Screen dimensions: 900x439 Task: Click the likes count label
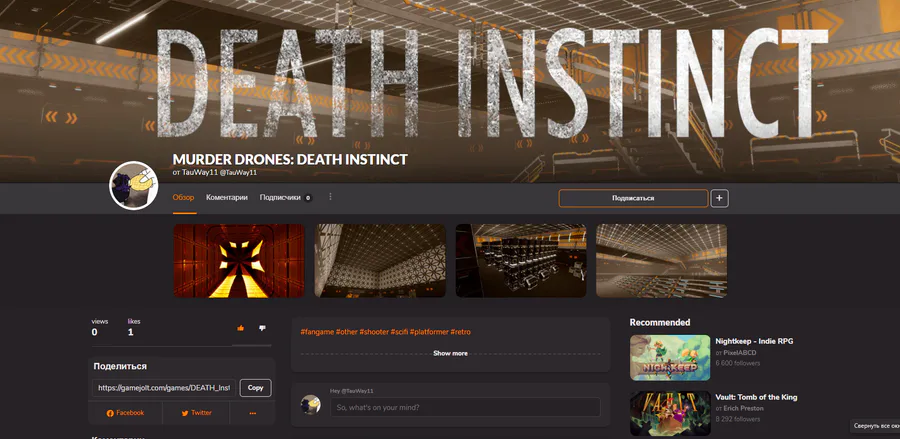coord(134,321)
